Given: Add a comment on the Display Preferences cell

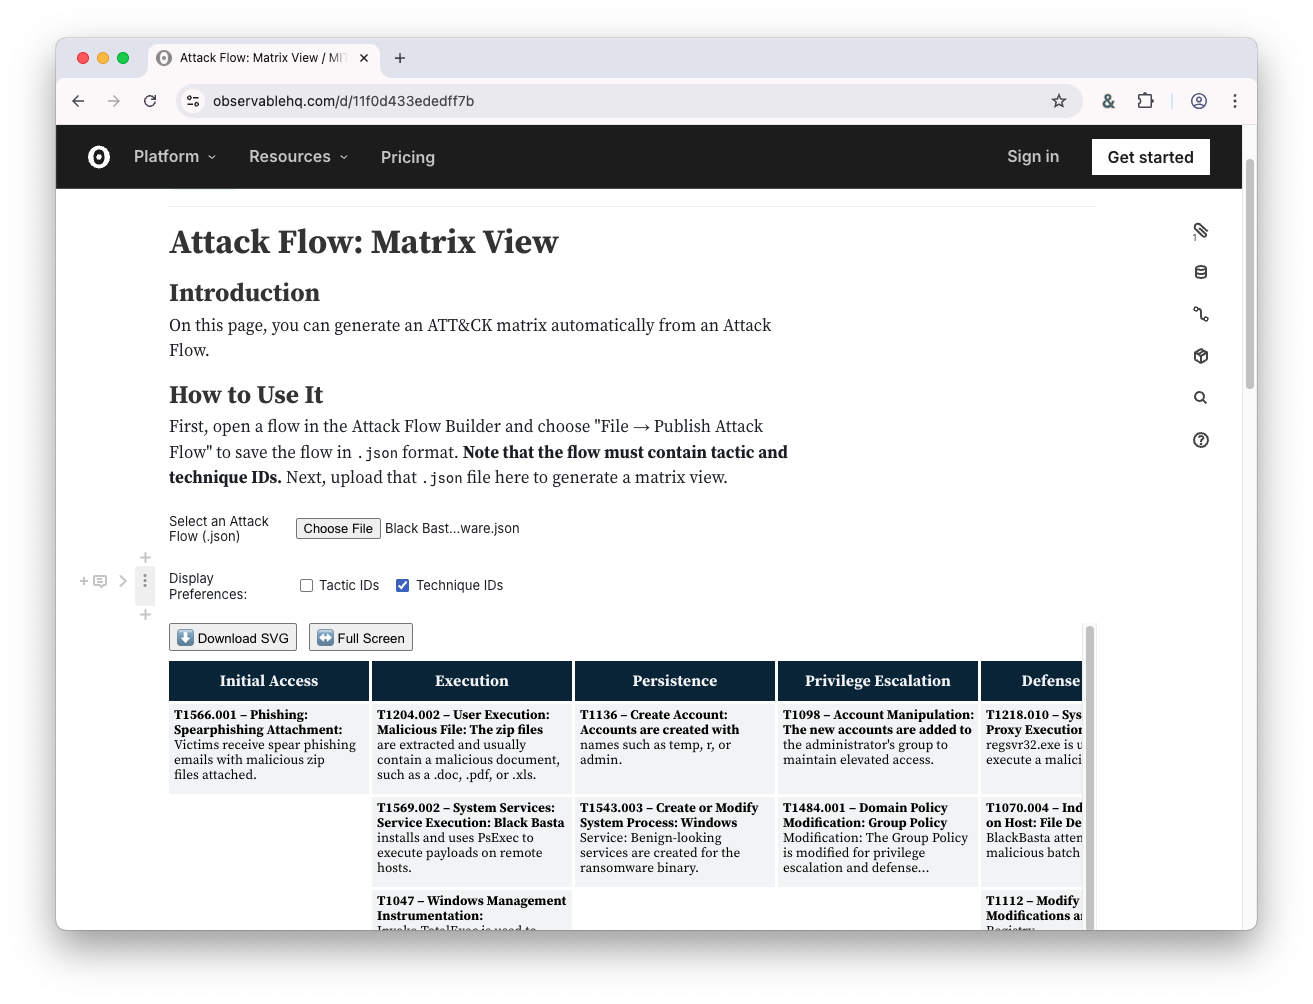Looking at the screenshot, I should [99, 581].
